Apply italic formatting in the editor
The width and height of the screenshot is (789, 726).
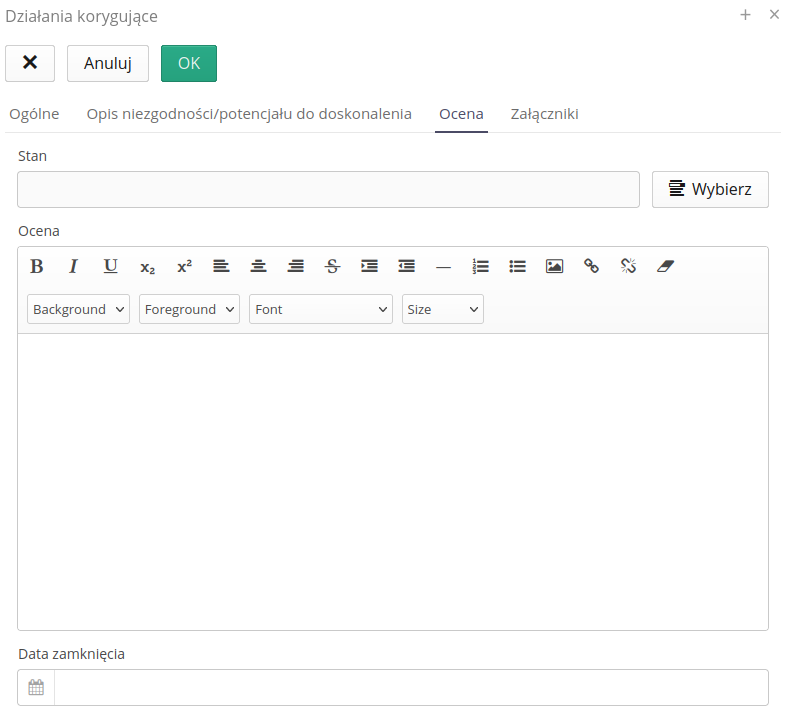click(73, 266)
